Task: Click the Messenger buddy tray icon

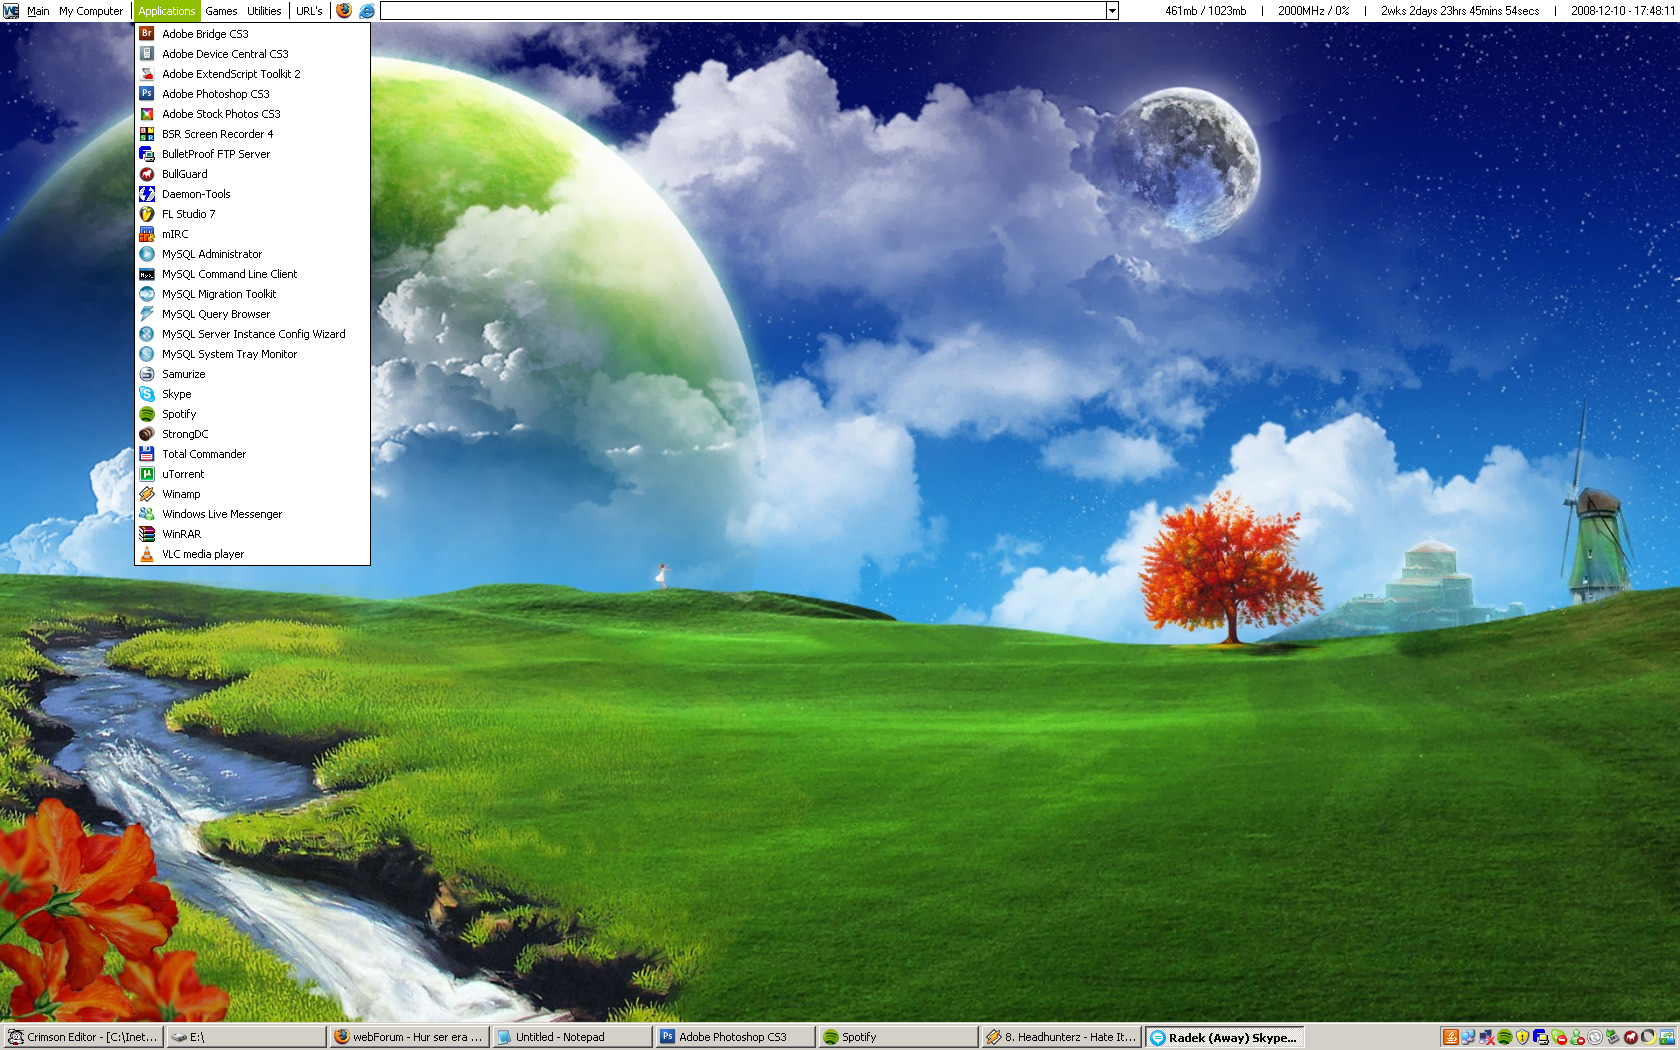Action: pyautogui.click(x=1577, y=1037)
